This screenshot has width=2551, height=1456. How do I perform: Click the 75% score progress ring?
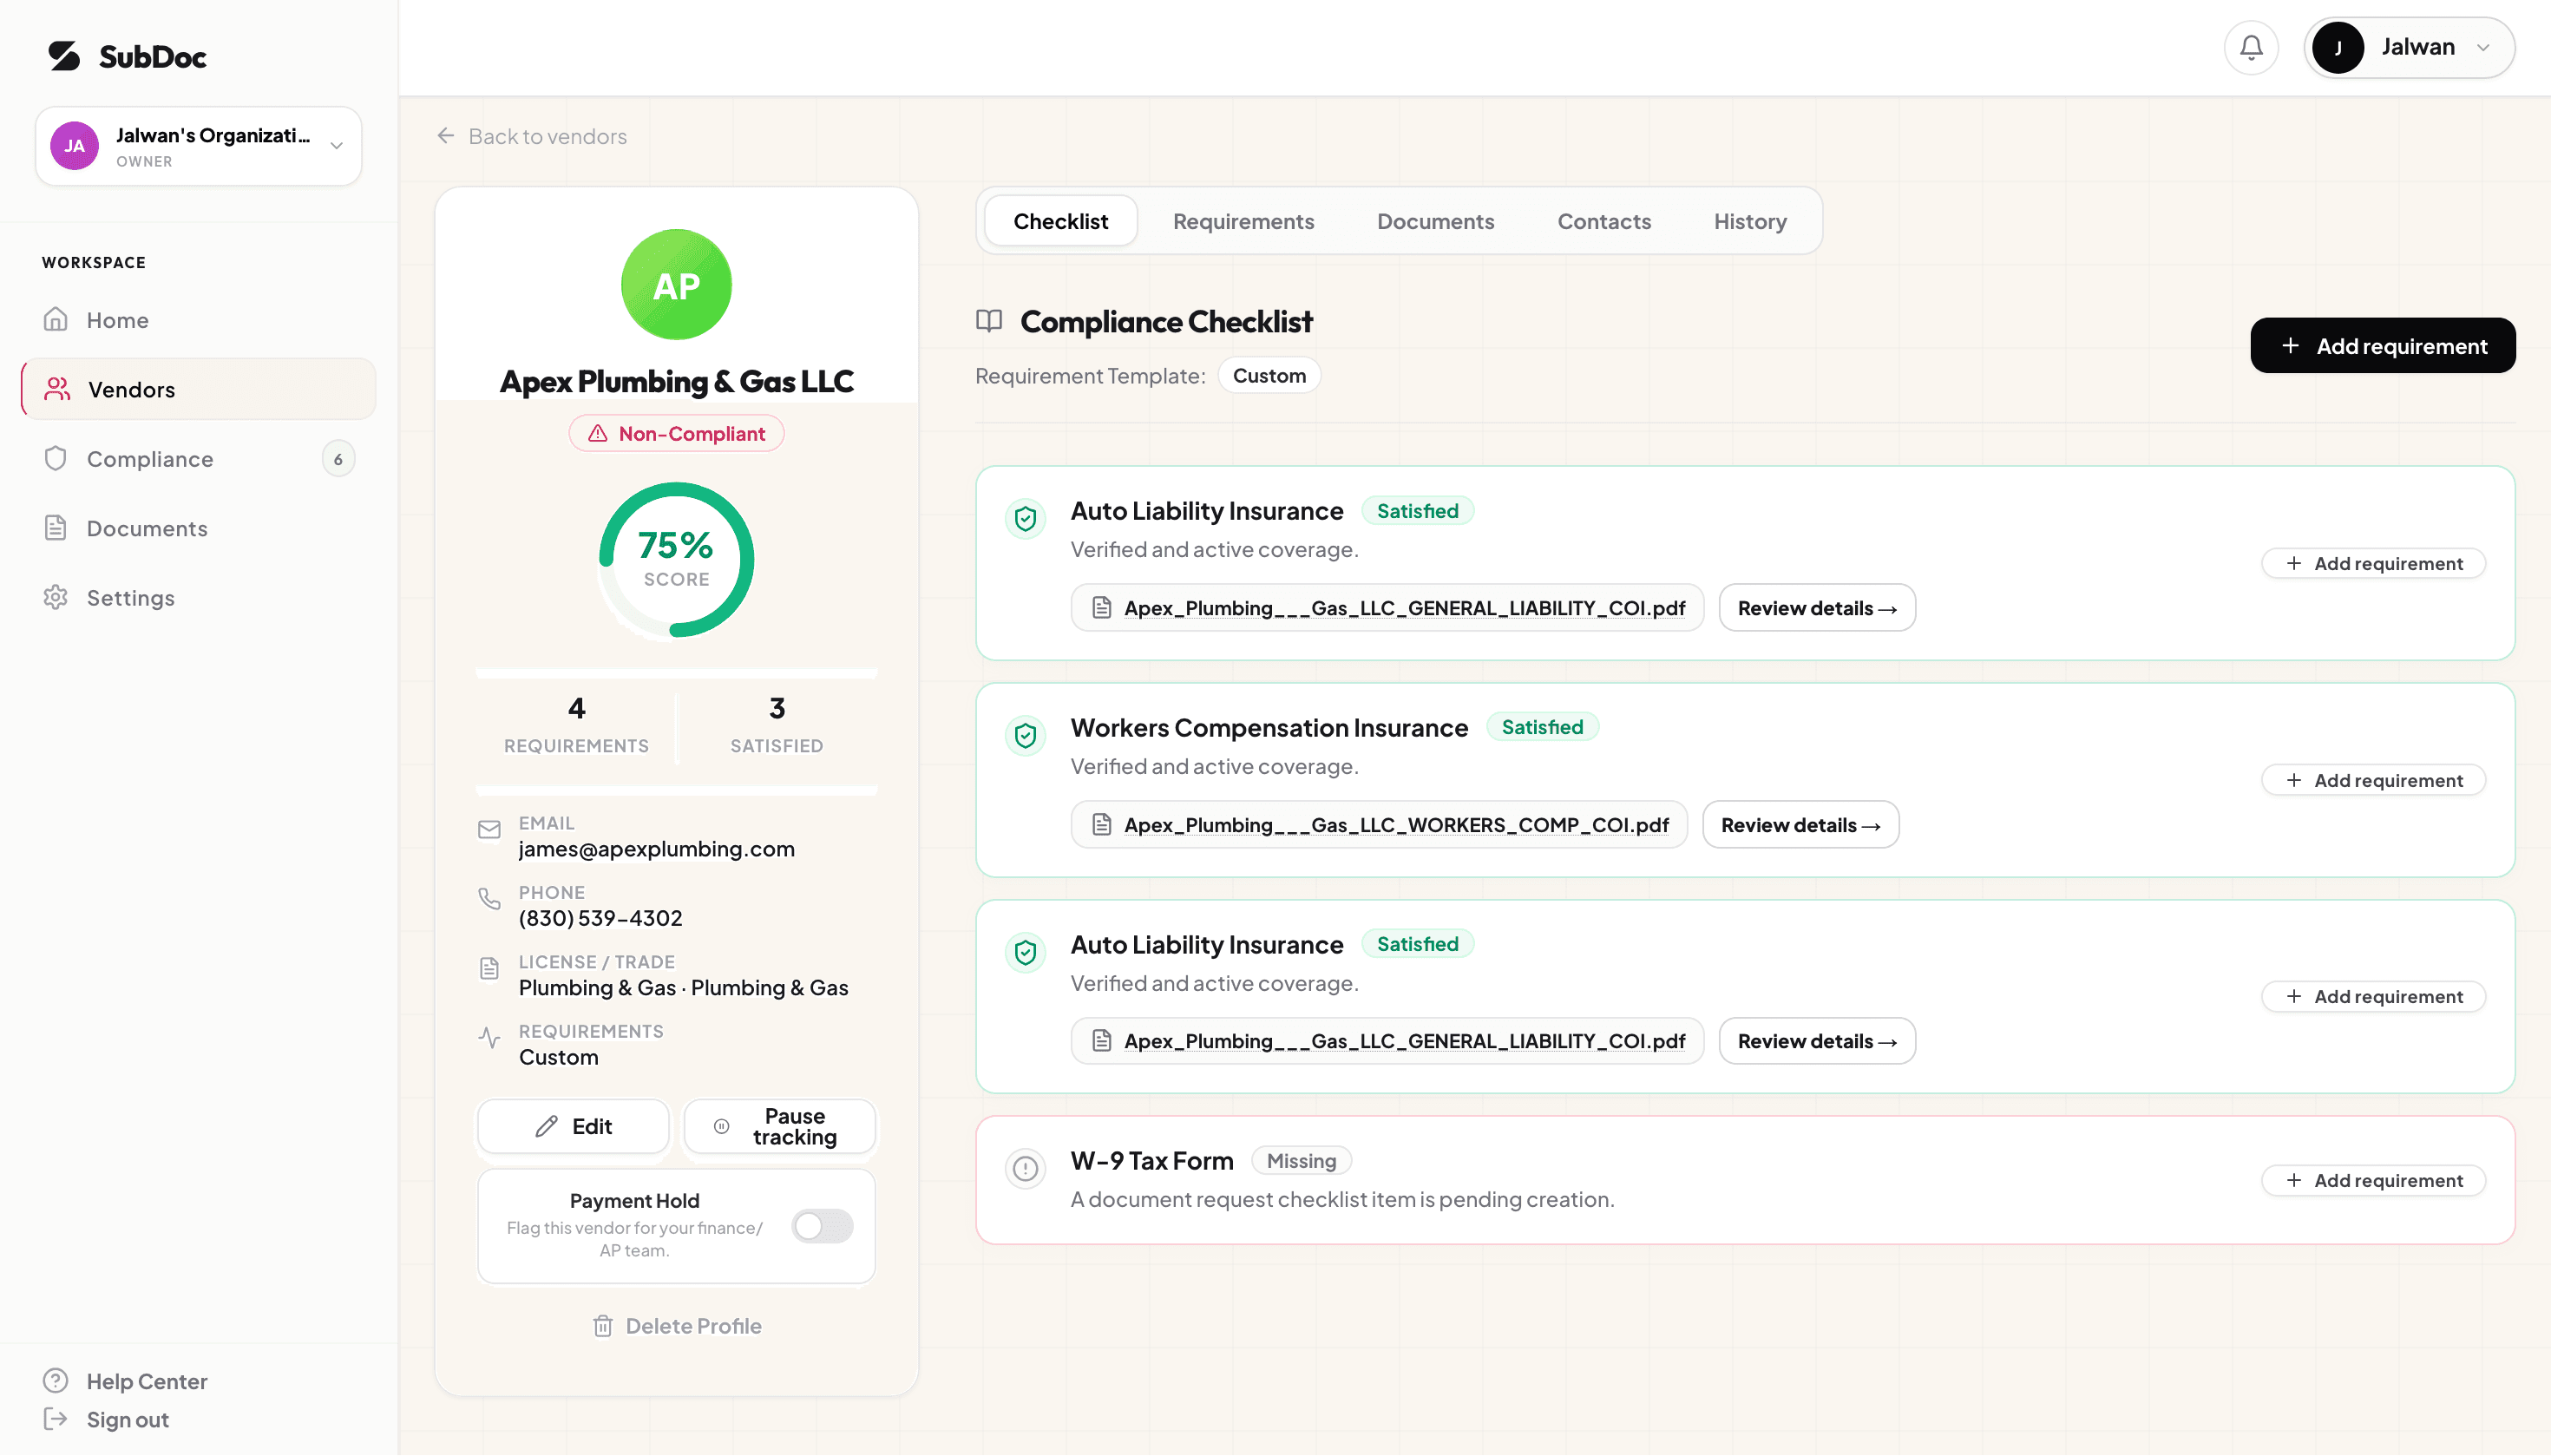pyautogui.click(x=676, y=560)
